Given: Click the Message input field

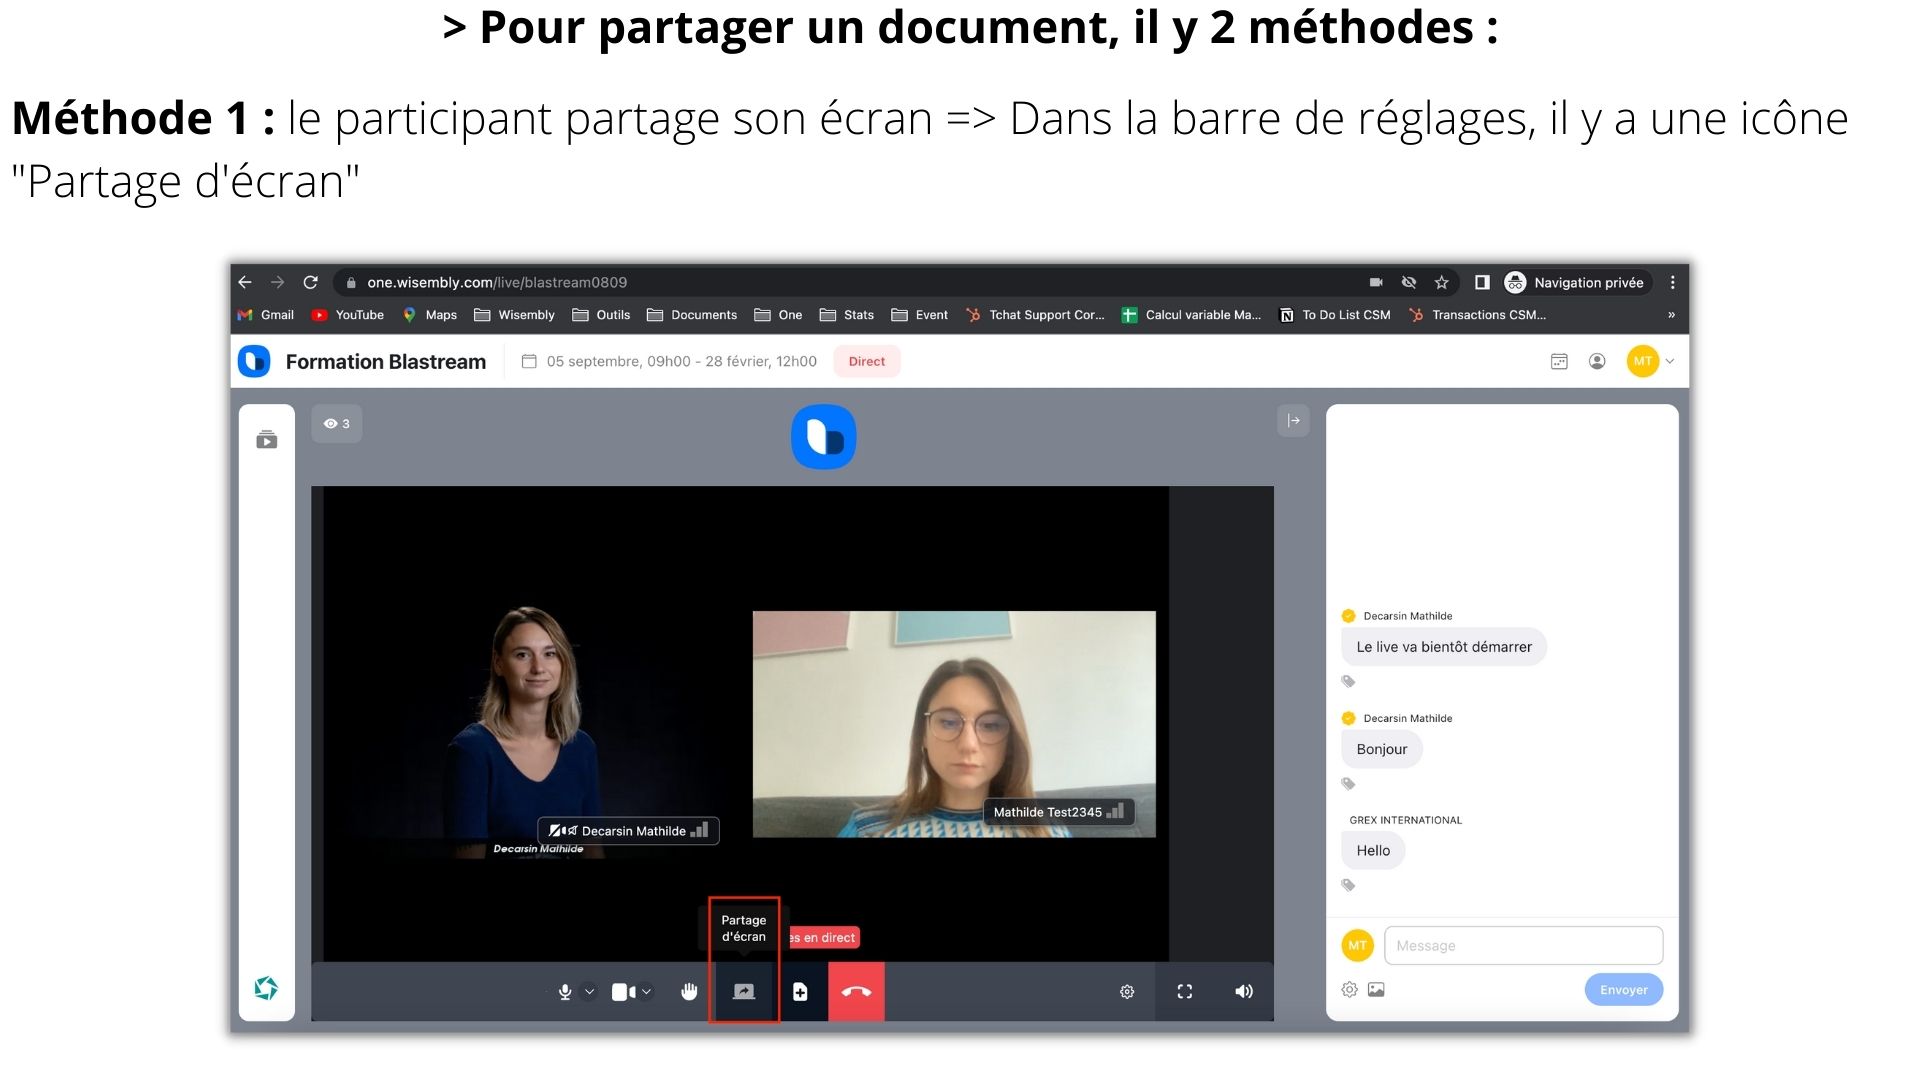Looking at the screenshot, I should click(x=1522, y=945).
